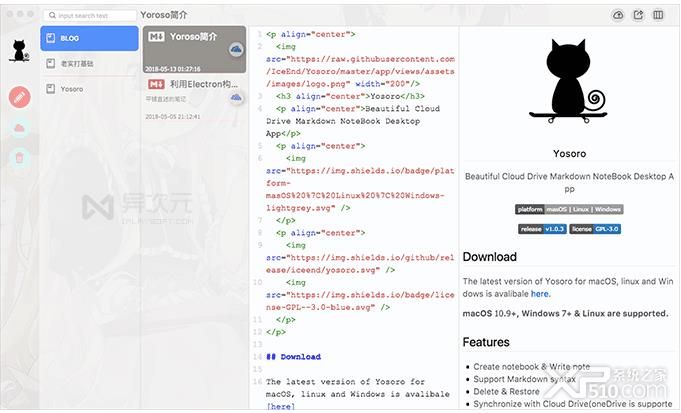Image resolution: width=681 pixels, height=413 pixels.
Task: Click cloud badge on 利用Electron note
Action: pos(236,98)
